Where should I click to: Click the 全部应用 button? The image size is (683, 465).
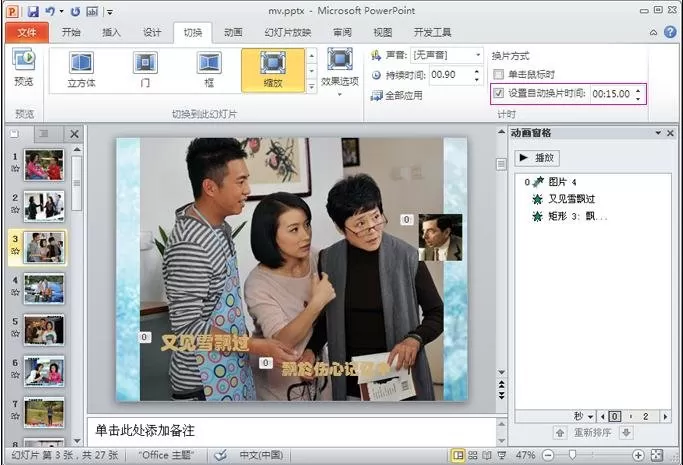pos(396,95)
